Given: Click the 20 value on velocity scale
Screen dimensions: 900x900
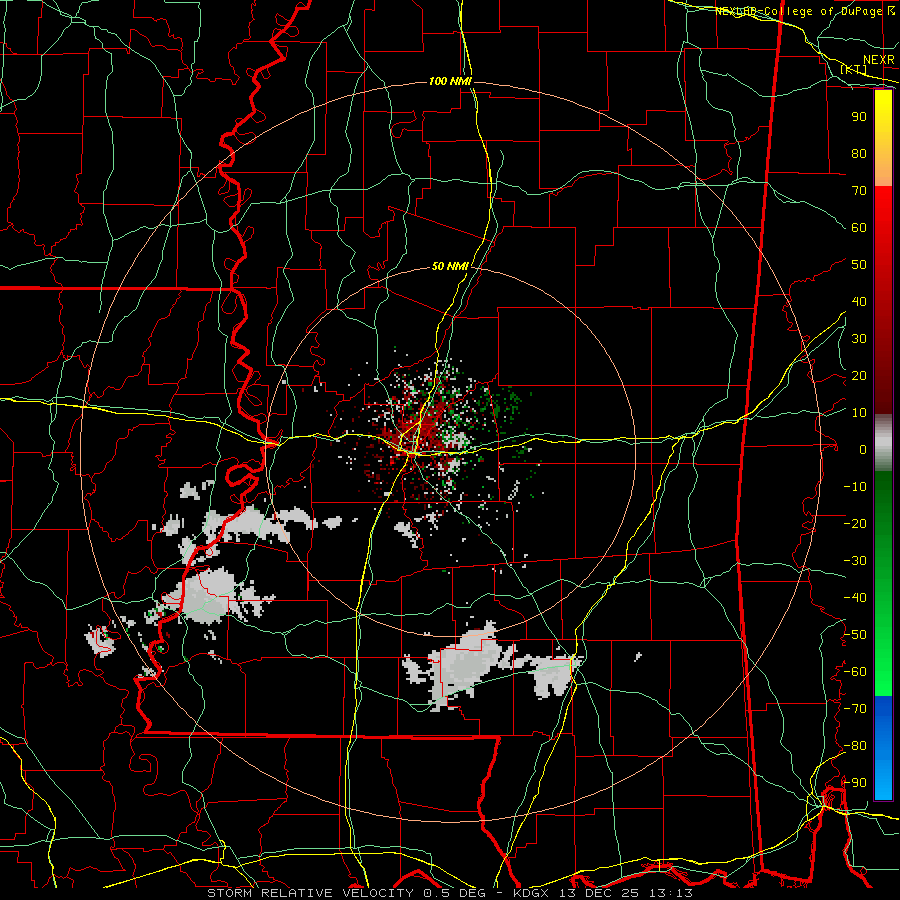Looking at the screenshot, I should 859,376.
